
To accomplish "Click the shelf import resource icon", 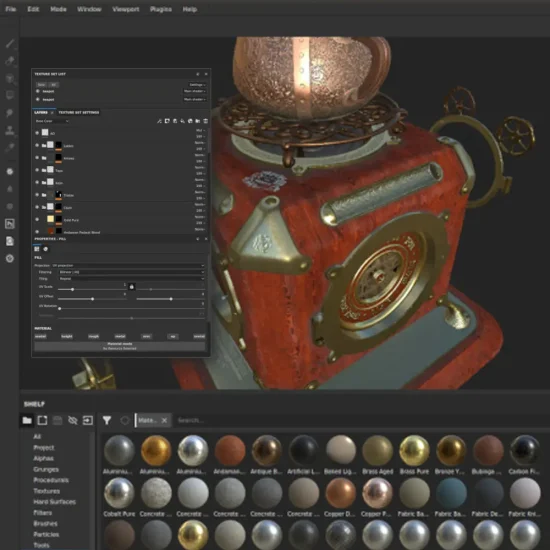I will coord(88,420).
